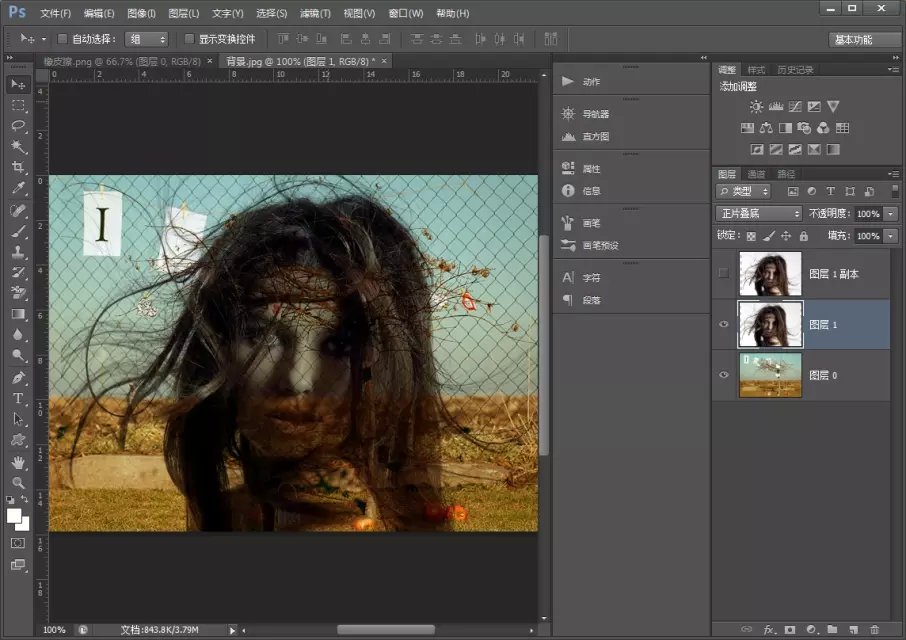Show the hidden 图层 1 副本 layer

pyautogui.click(x=724, y=274)
